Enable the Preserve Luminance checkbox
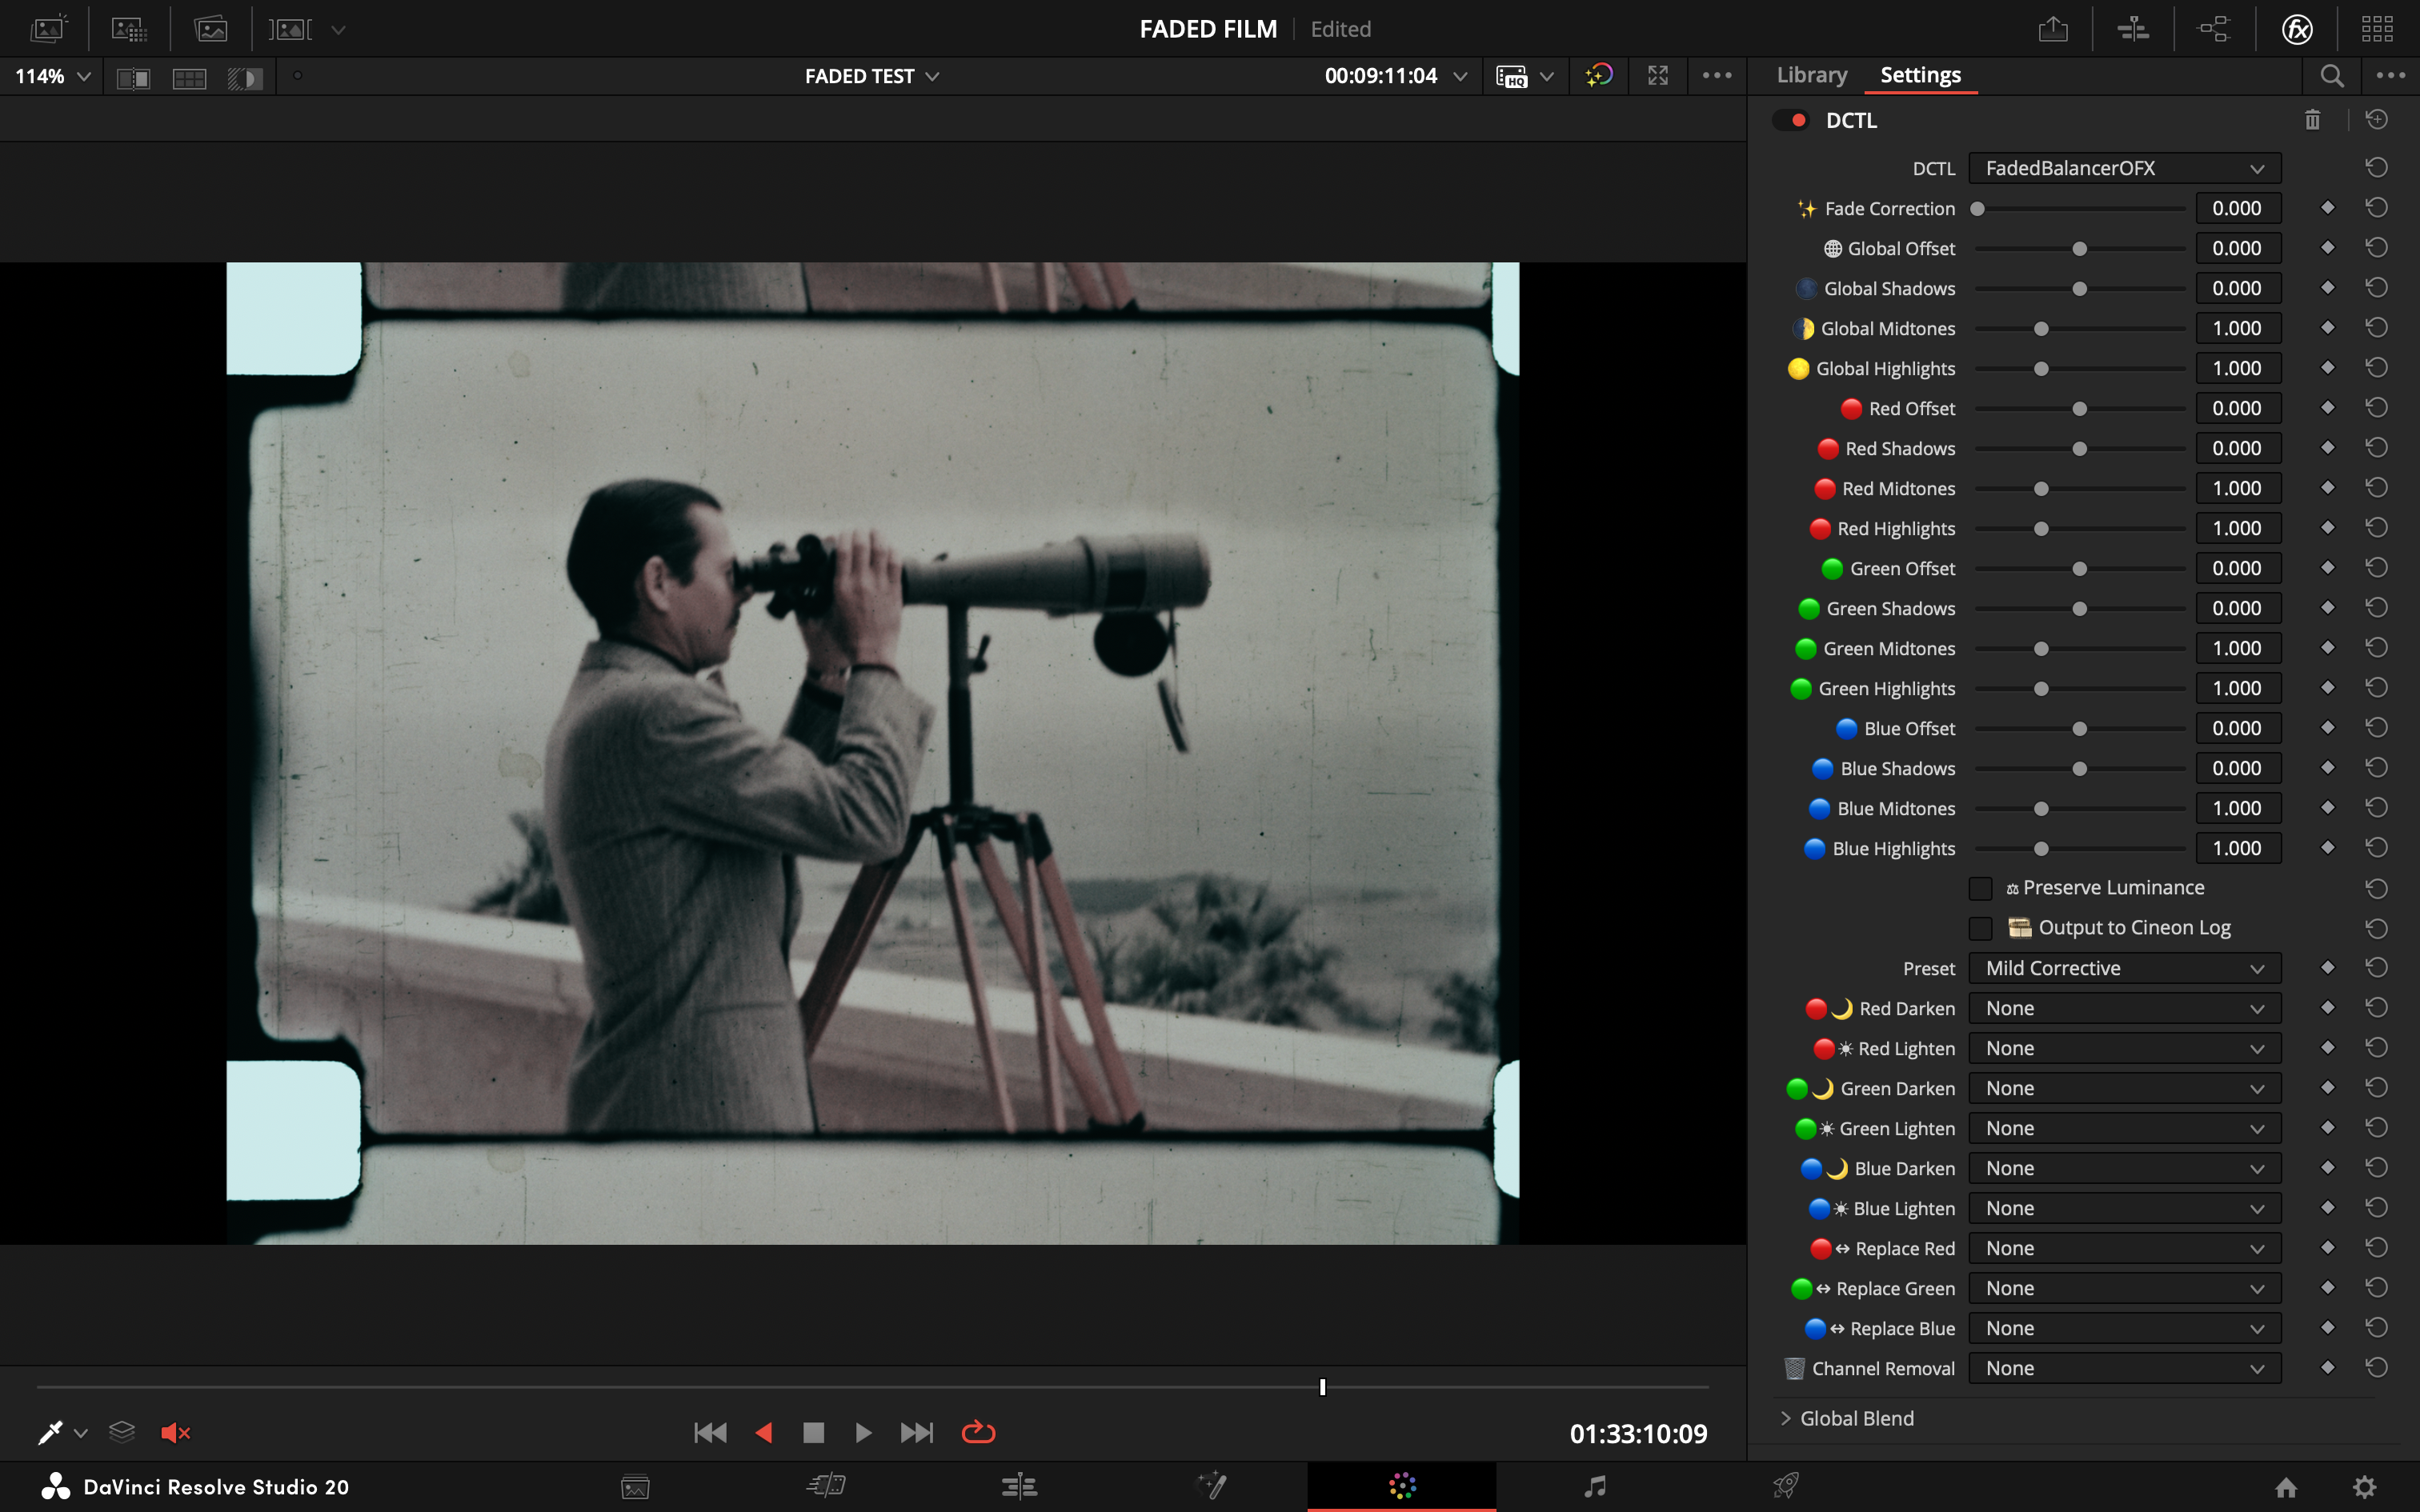 1980,888
